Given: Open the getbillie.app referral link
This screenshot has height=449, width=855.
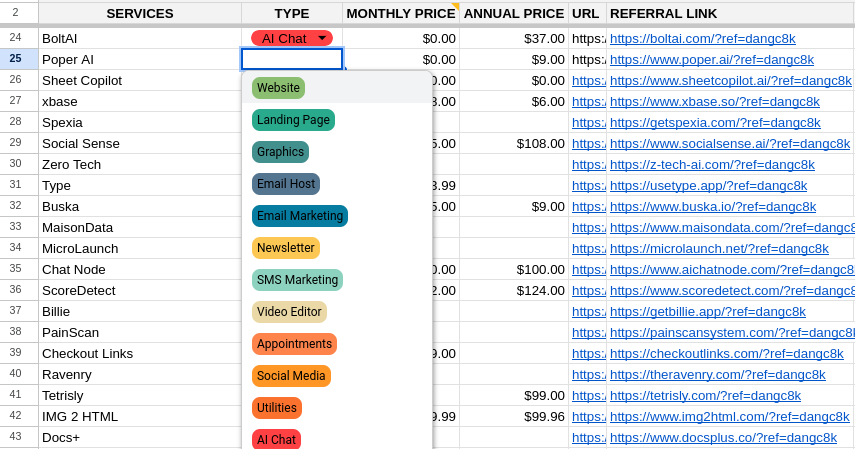Looking at the screenshot, I should click(708, 312).
